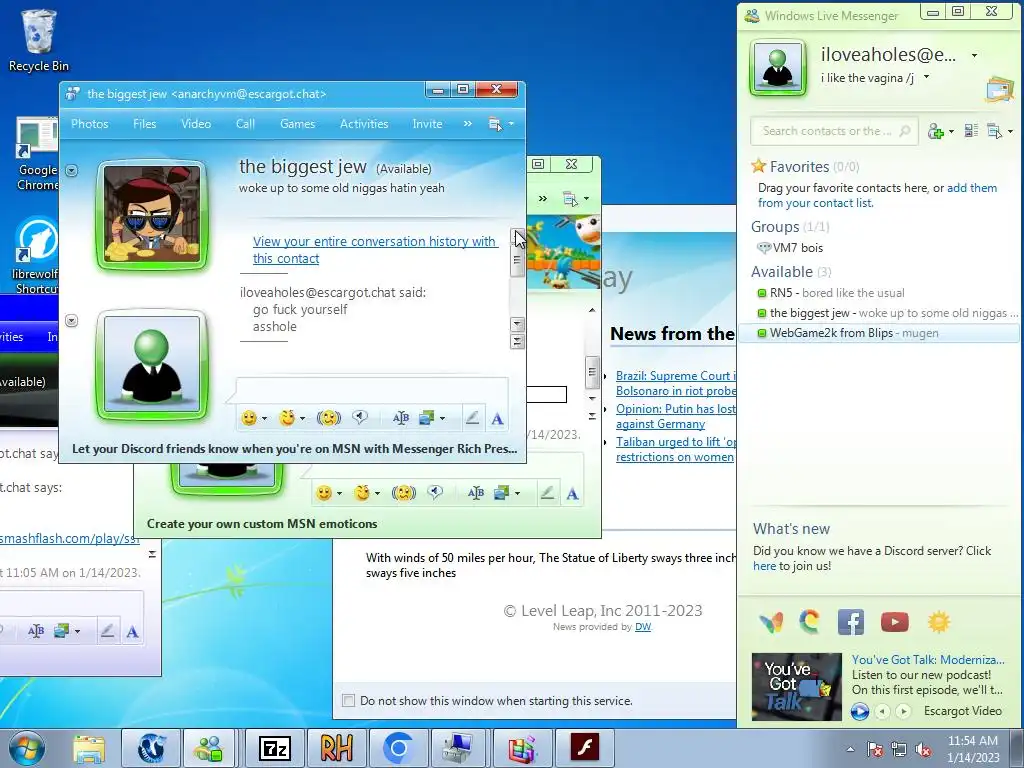Viewport: 1024px width, 768px height.
Task: Open the personal message dropdown arrow
Action: [926, 78]
